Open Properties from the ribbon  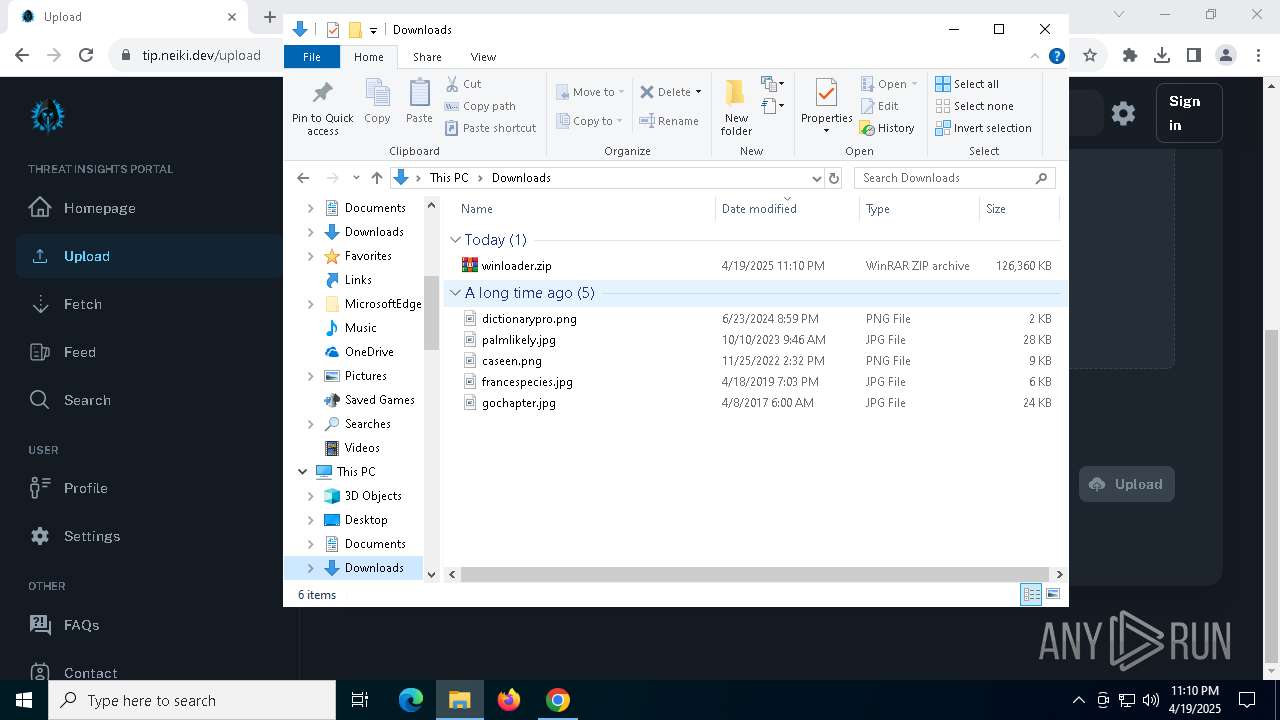pyautogui.click(x=826, y=107)
